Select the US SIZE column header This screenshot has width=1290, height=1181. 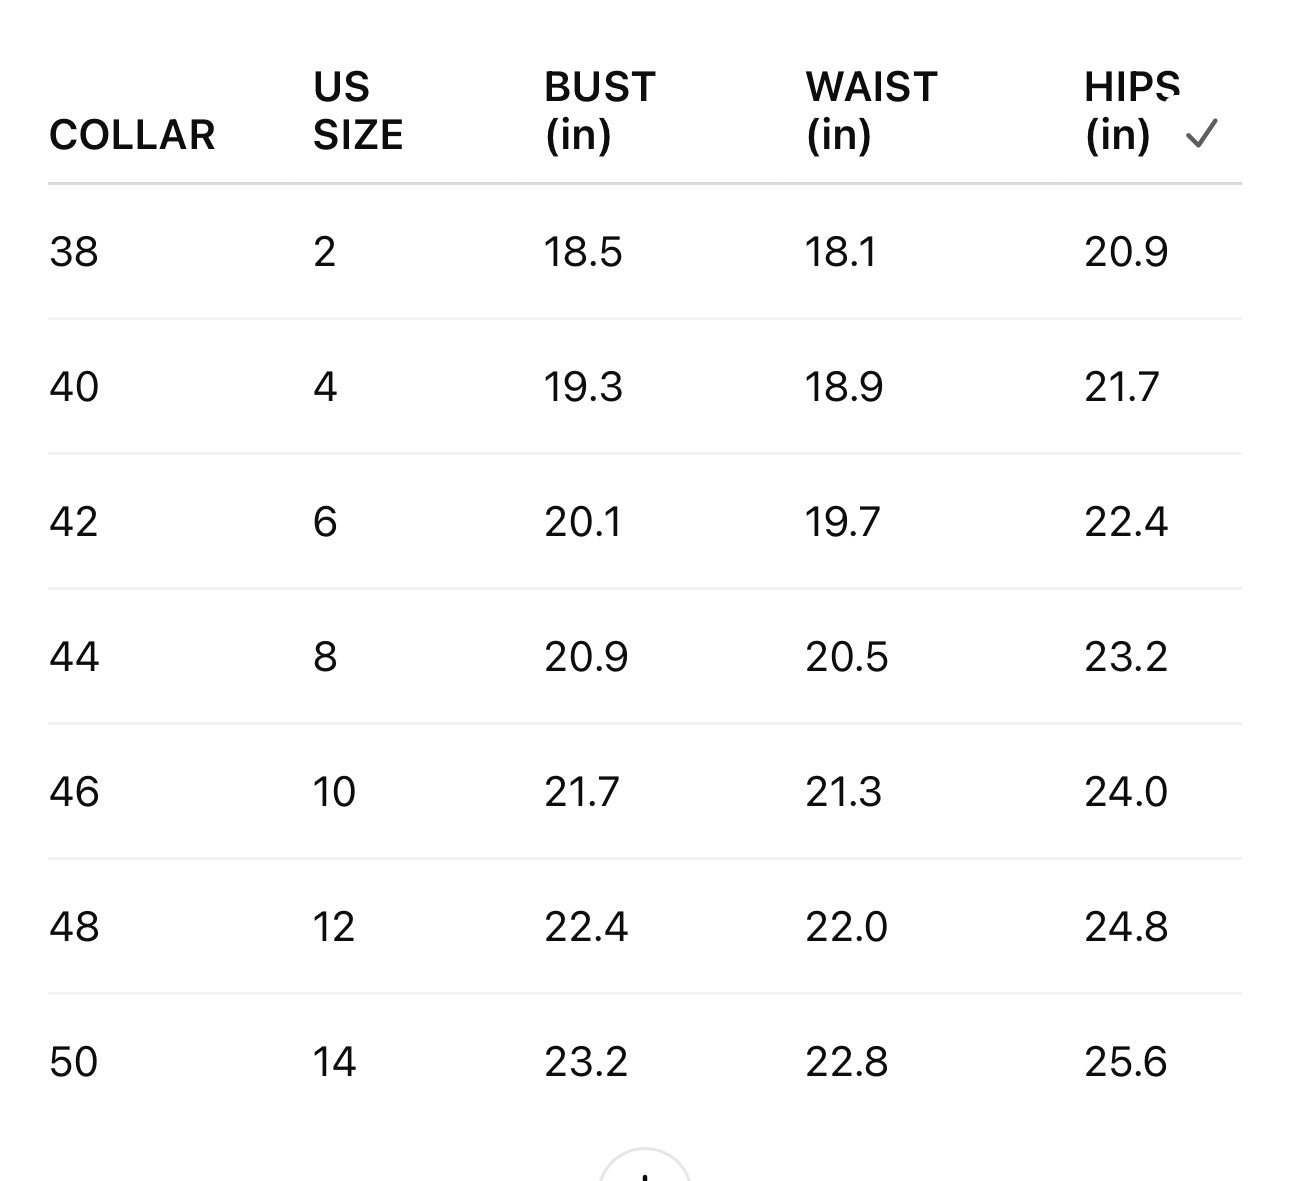357,111
